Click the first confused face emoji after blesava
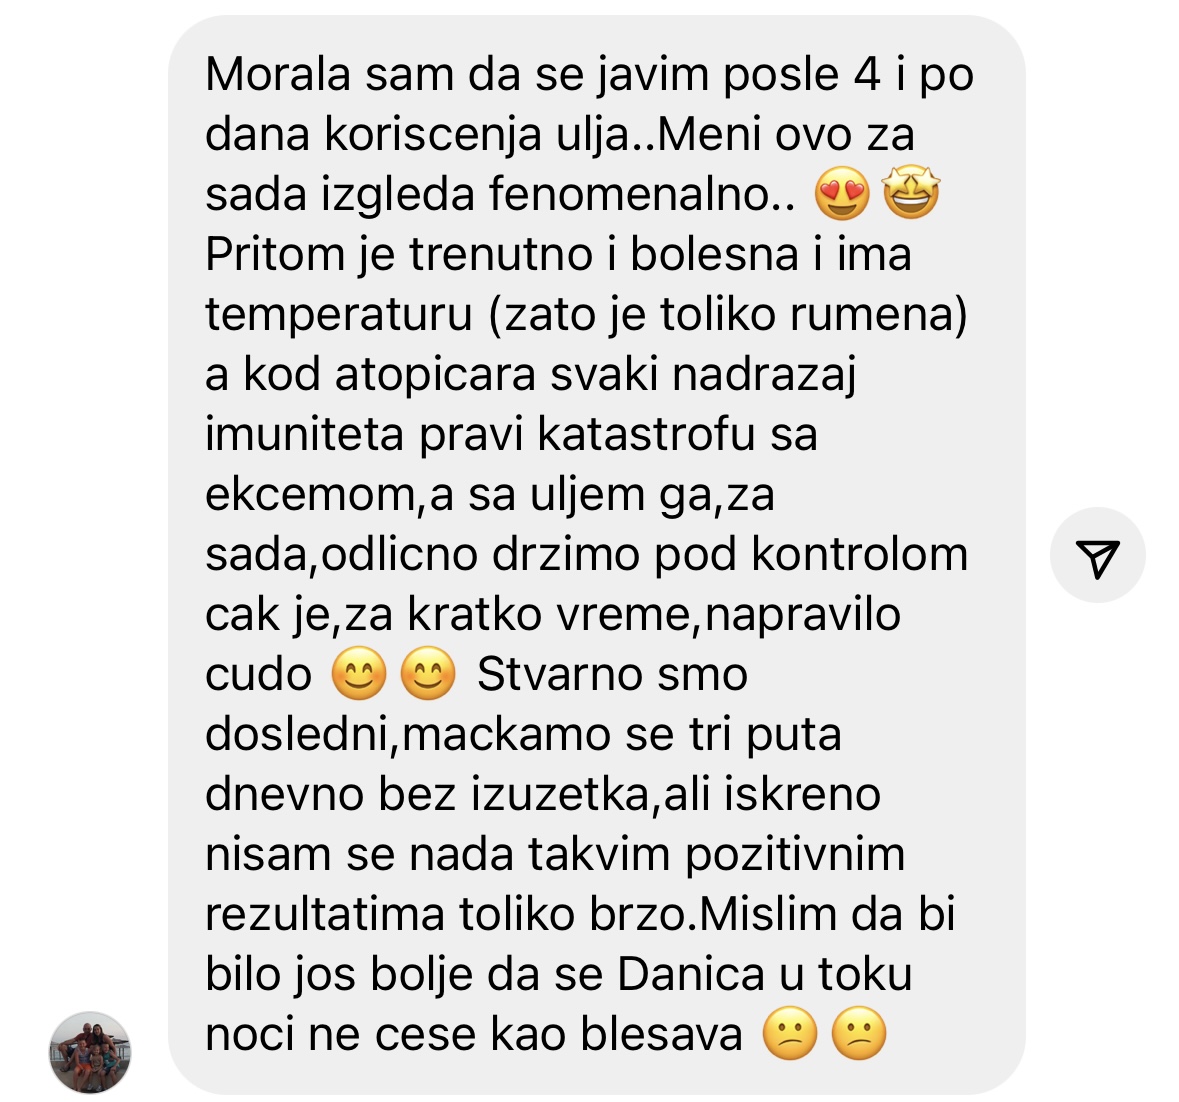 click(x=790, y=1033)
